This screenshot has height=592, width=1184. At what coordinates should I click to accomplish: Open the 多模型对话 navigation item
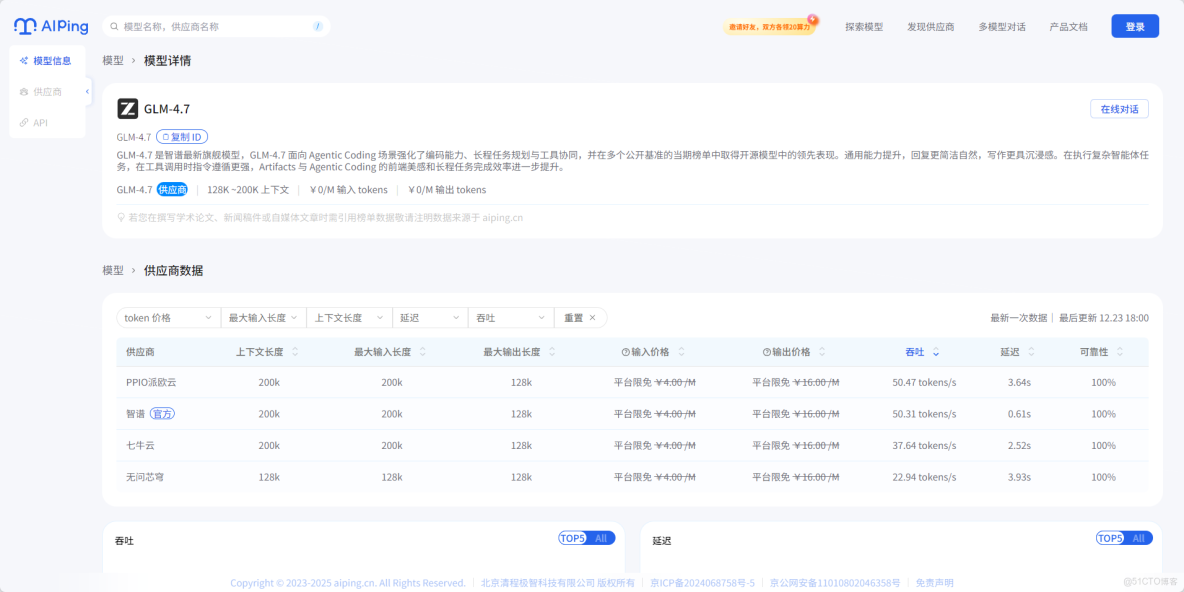pyautogui.click(x=1002, y=26)
